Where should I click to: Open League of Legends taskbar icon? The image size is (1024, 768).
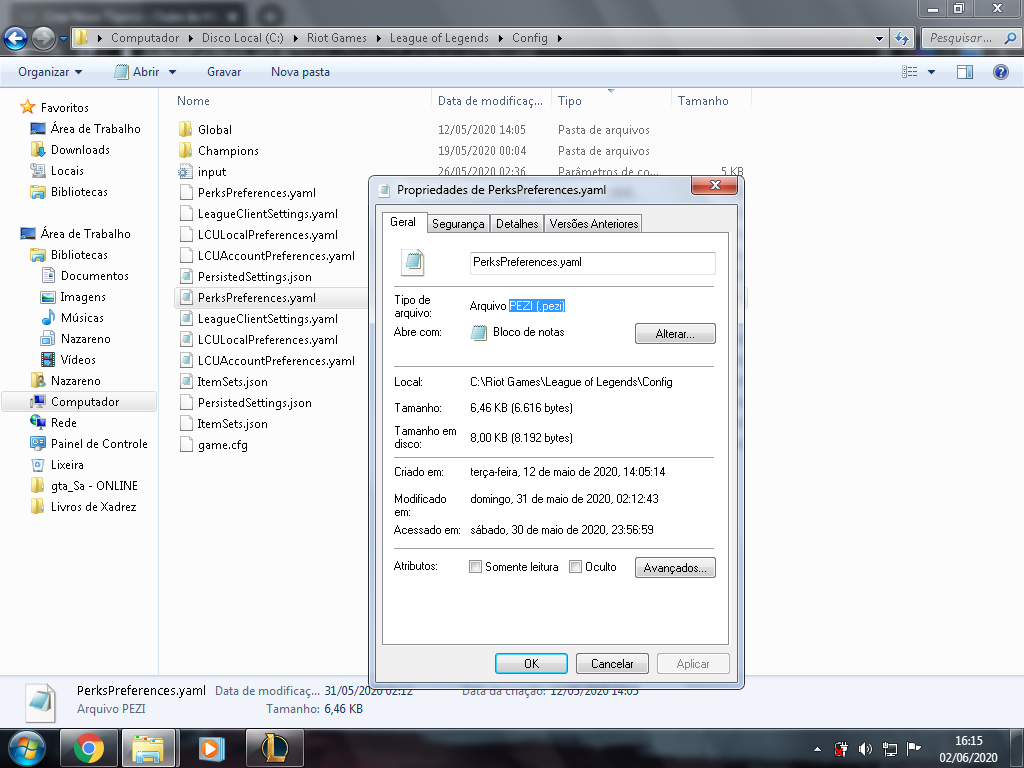275,748
